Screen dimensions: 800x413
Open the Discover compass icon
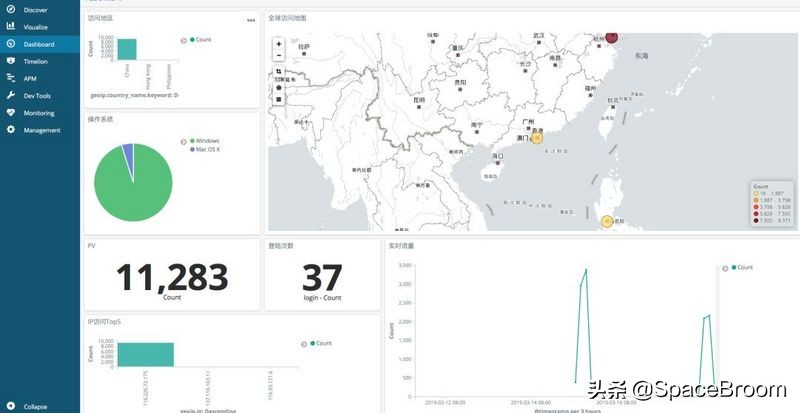[x=11, y=10]
